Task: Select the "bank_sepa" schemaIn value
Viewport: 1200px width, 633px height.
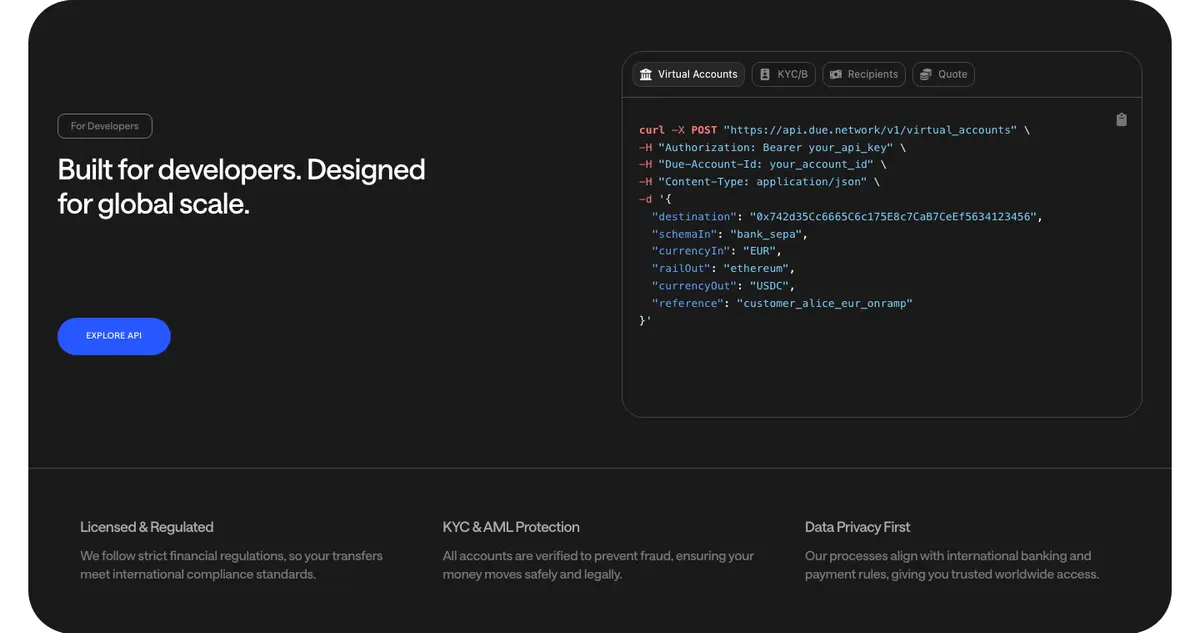Action: 767,234
